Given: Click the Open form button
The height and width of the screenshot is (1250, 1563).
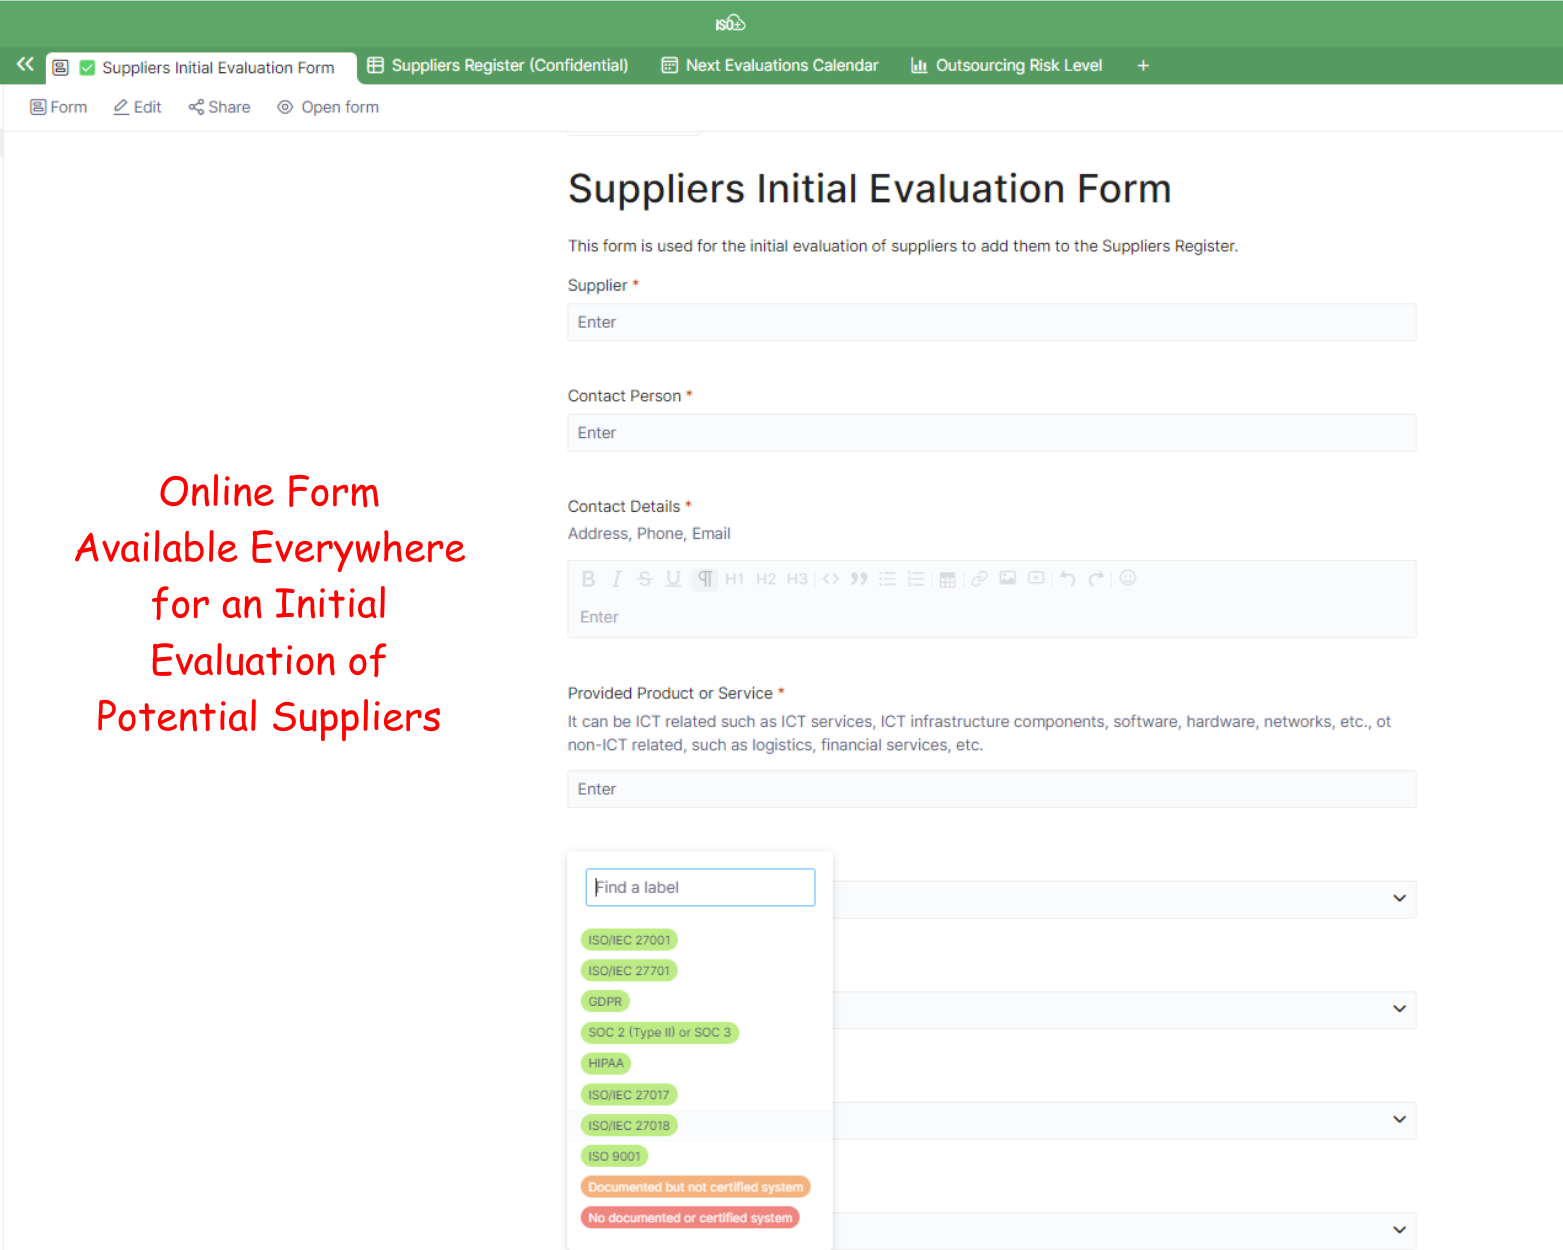Looking at the screenshot, I should point(328,107).
